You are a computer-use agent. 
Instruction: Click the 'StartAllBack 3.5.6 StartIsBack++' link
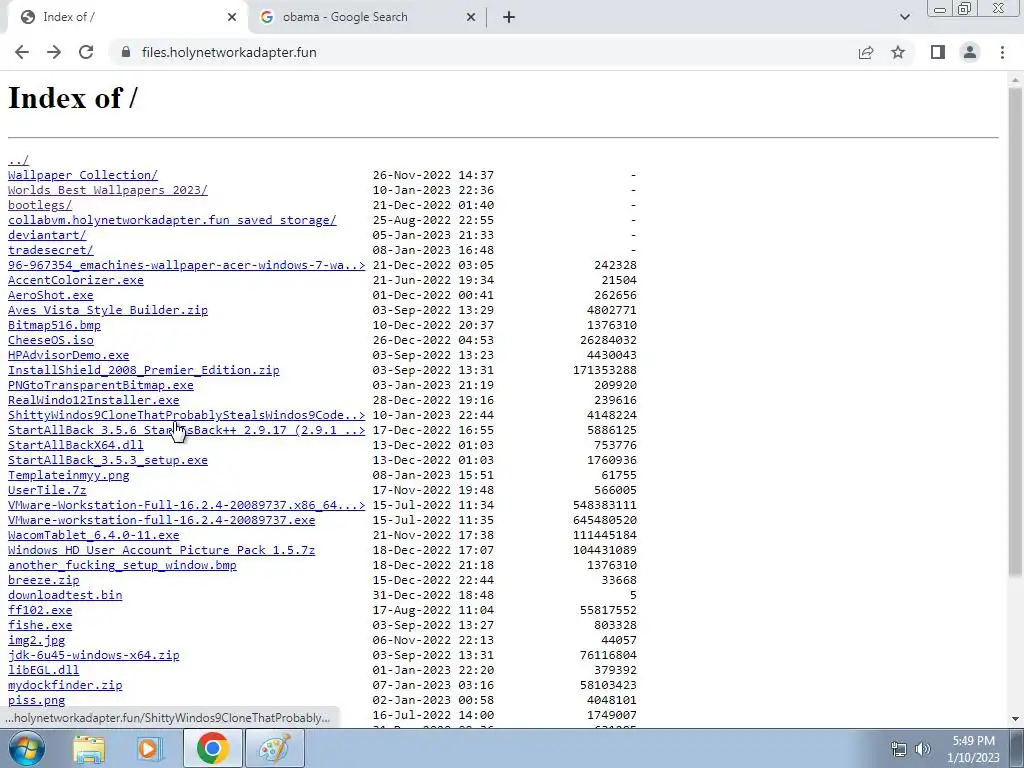(x=186, y=430)
